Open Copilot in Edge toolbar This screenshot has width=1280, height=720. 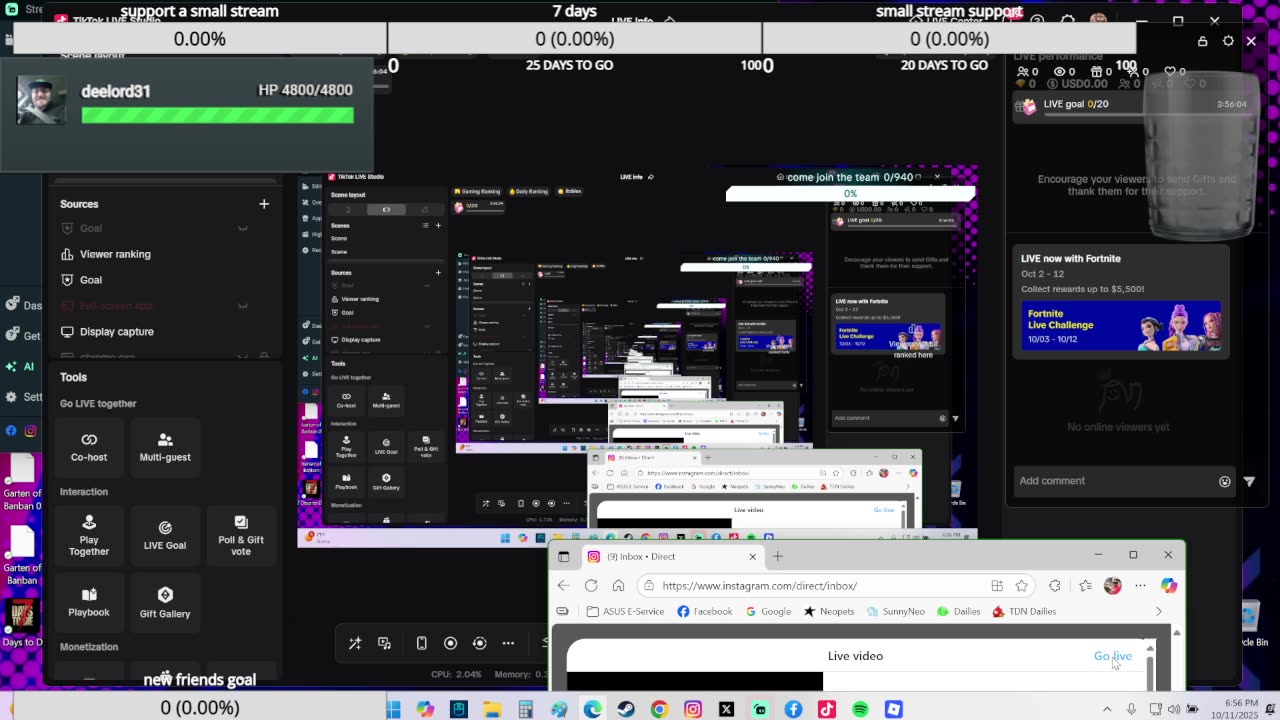(x=1168, y=586)
